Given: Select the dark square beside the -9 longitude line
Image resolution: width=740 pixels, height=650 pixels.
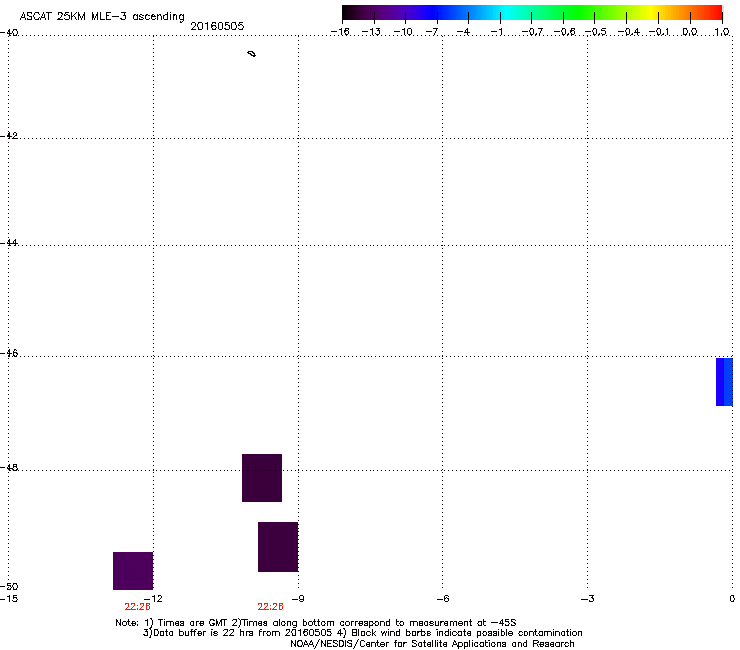Looking at the screenshot, I should pyautogui.click(x=278, y=547).
